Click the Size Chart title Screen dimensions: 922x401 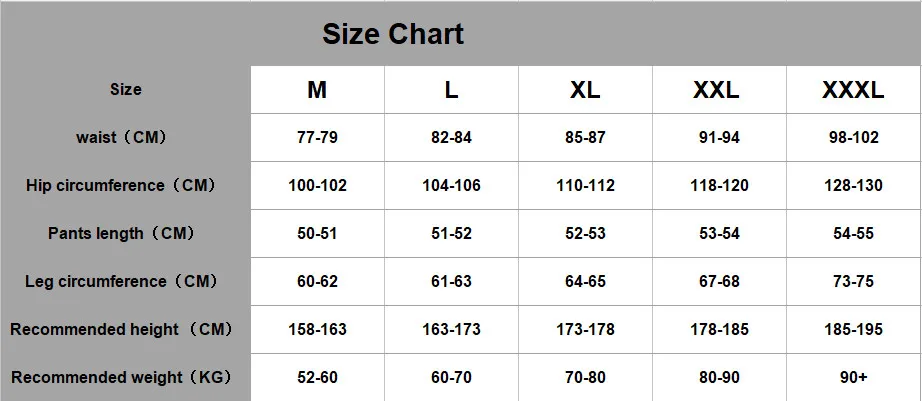point(393,34)
